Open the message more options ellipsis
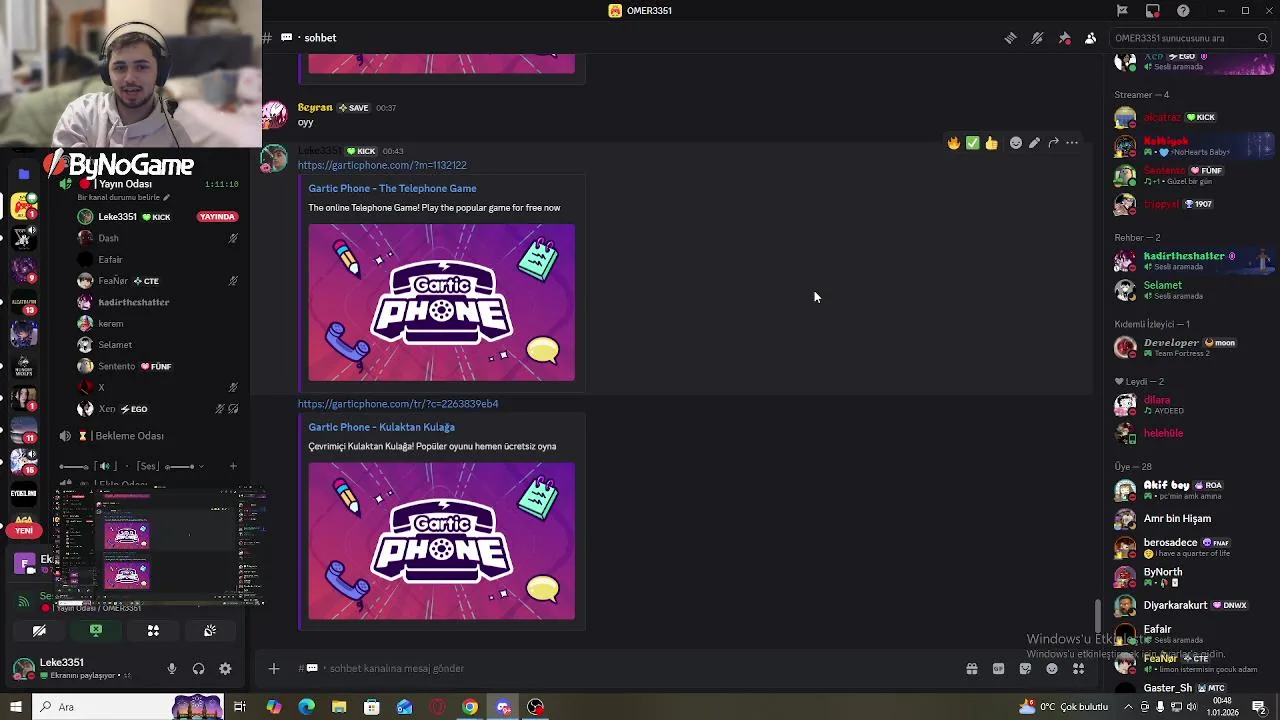The height and width of the screenshot is (720, 1280). tap(1072, 143)
